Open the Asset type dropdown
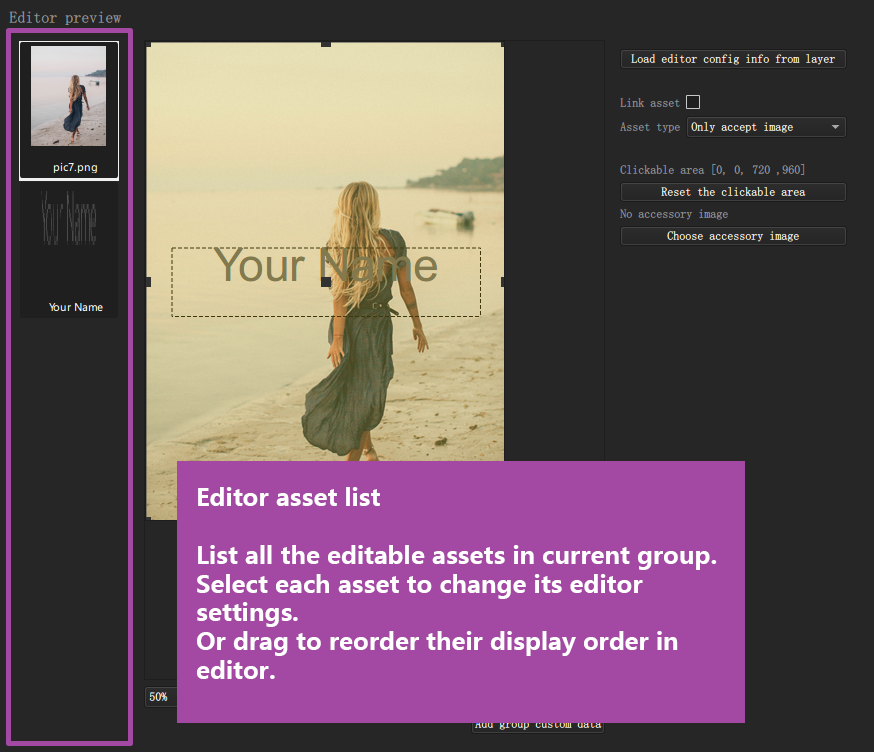The image size is (874, 752). [766, 127]
